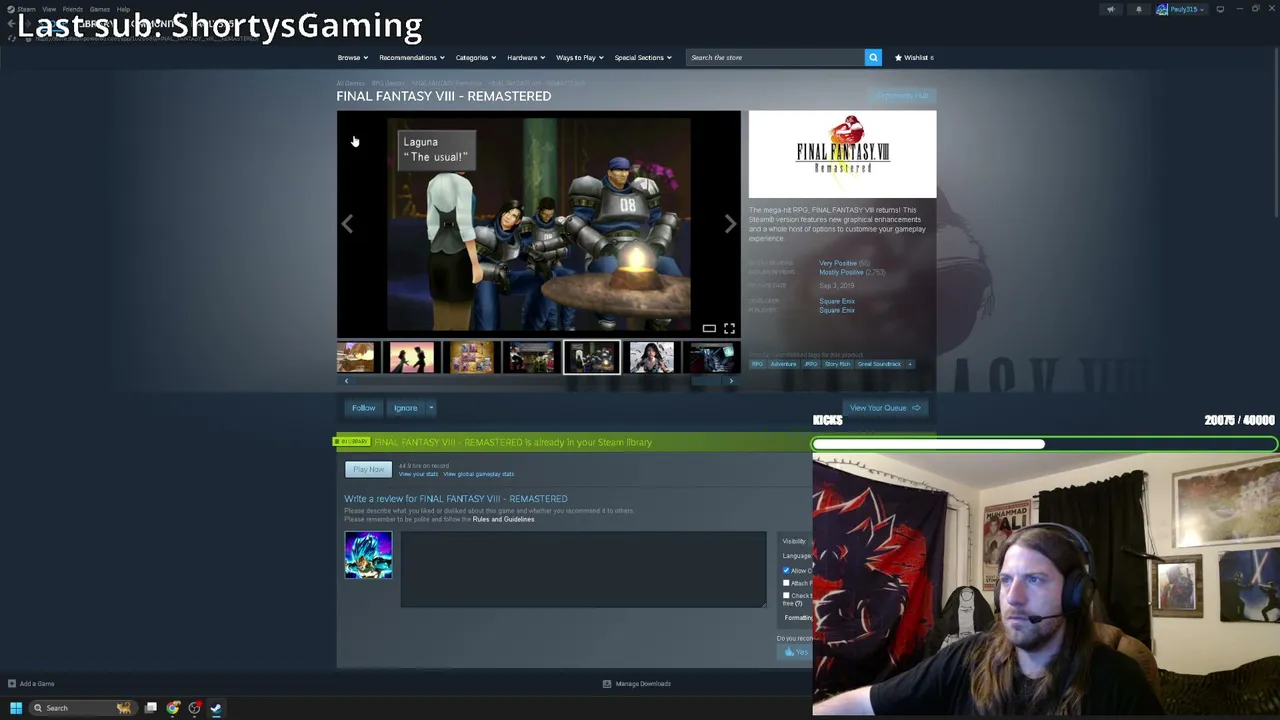Image resolution: width=1280 pixels, height=720 pixels.
Task: Click the Wishlist star icon
Action: click(899, 57)
